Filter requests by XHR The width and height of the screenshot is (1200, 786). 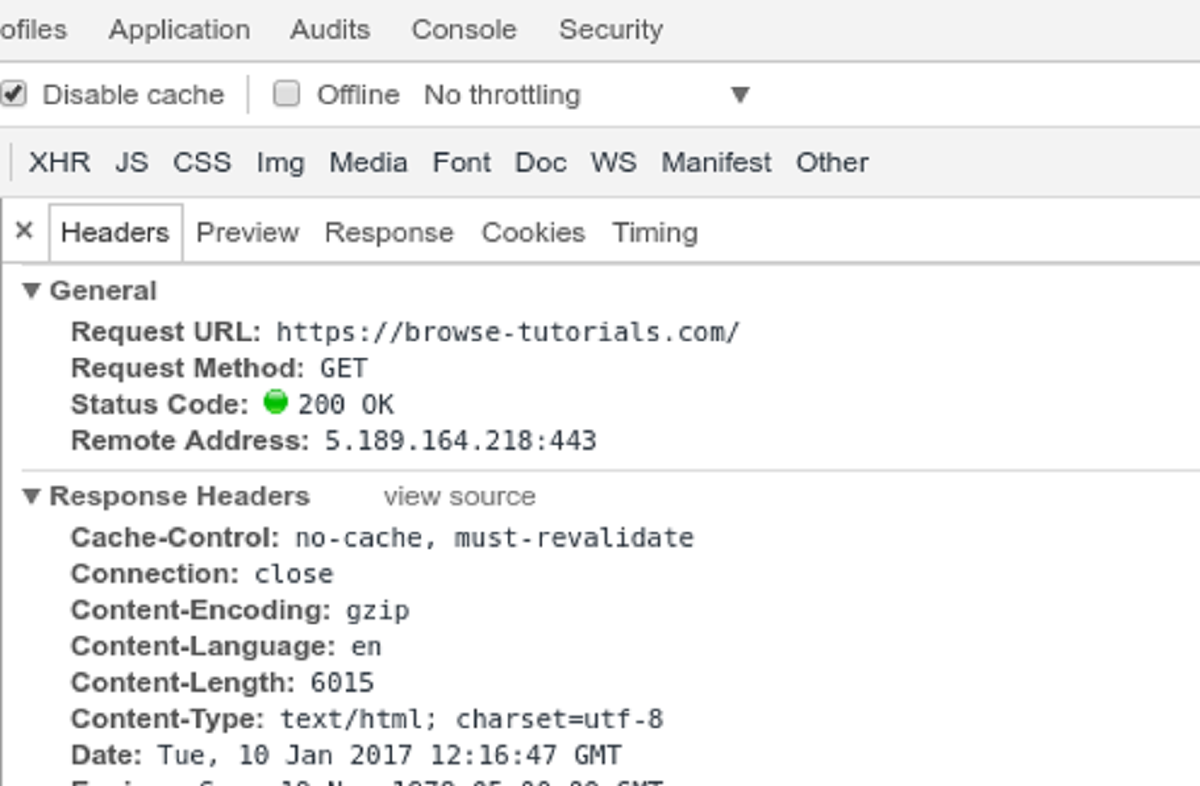pos(59,162)
